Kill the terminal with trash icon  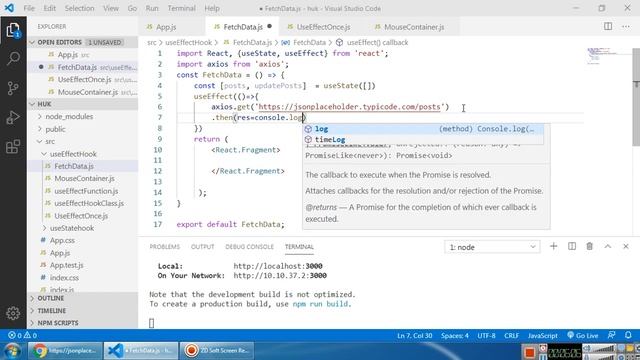coord(589,246)
